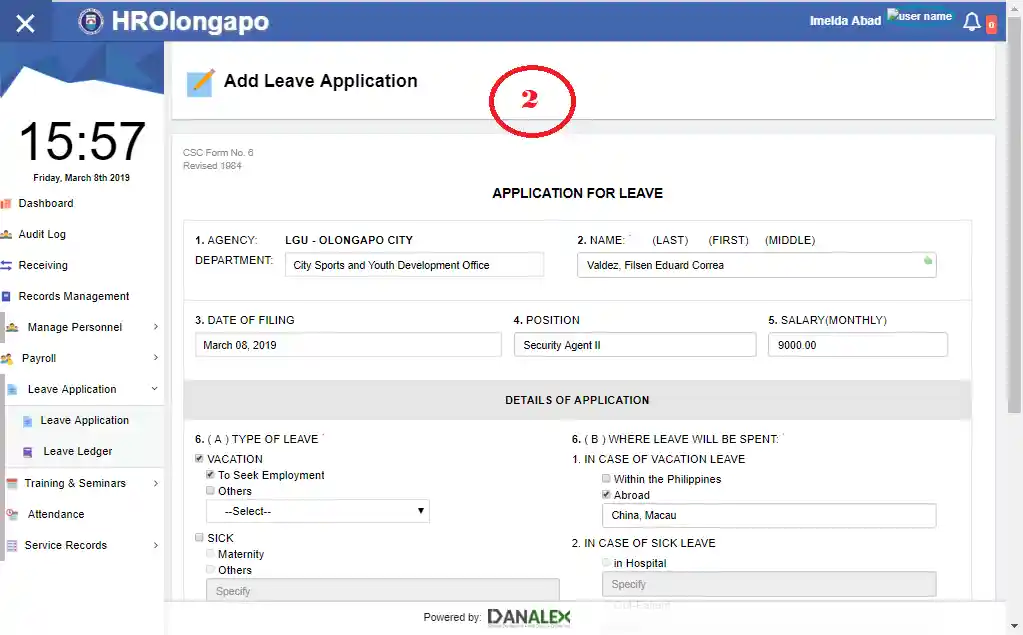1023x635 pixels.
Task: Open the notifications bell
Action: pos(971,22)
